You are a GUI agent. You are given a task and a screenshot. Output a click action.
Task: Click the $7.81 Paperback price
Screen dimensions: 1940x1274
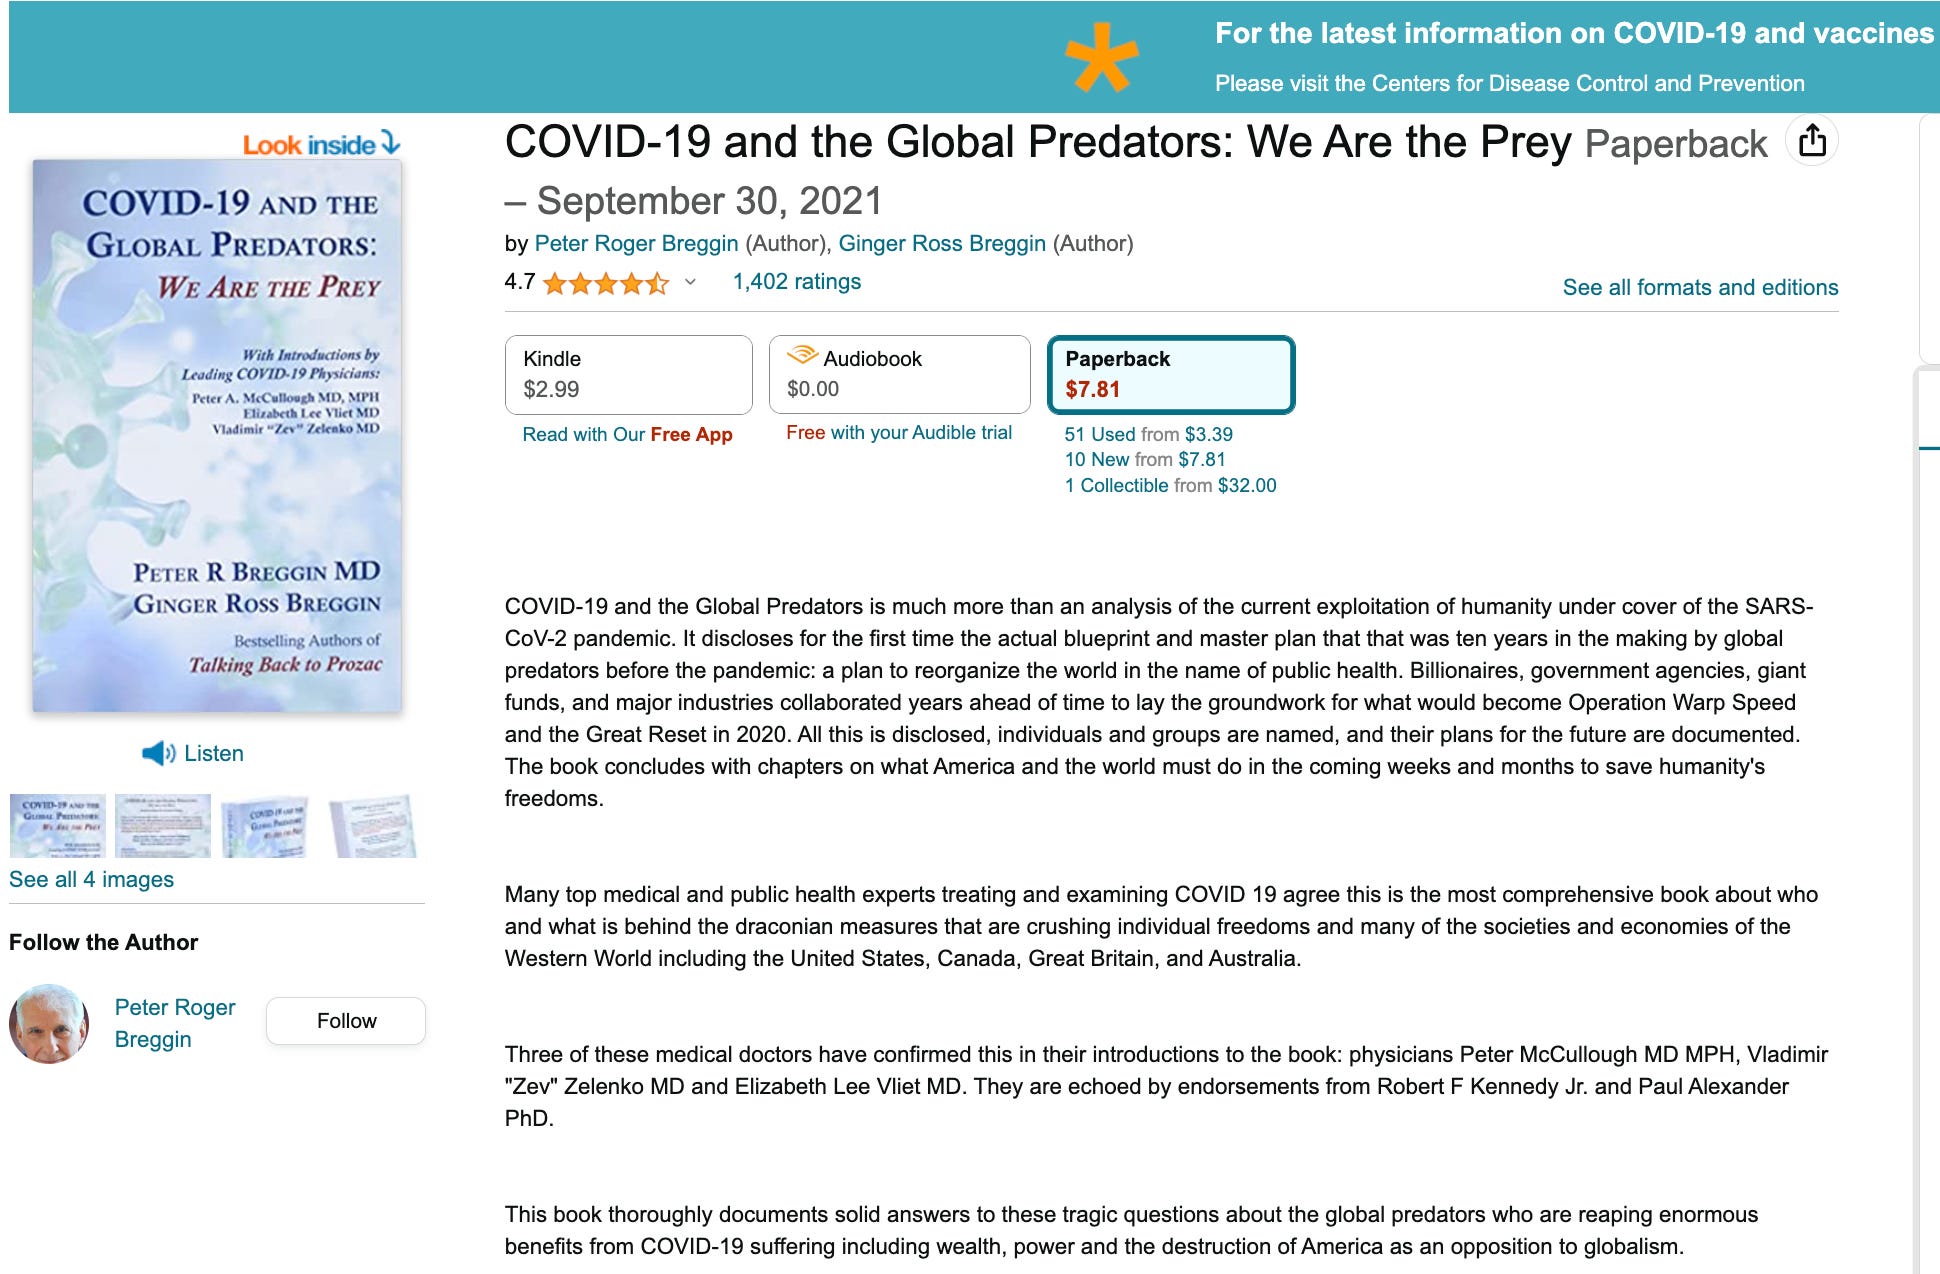pos(1092,390)
